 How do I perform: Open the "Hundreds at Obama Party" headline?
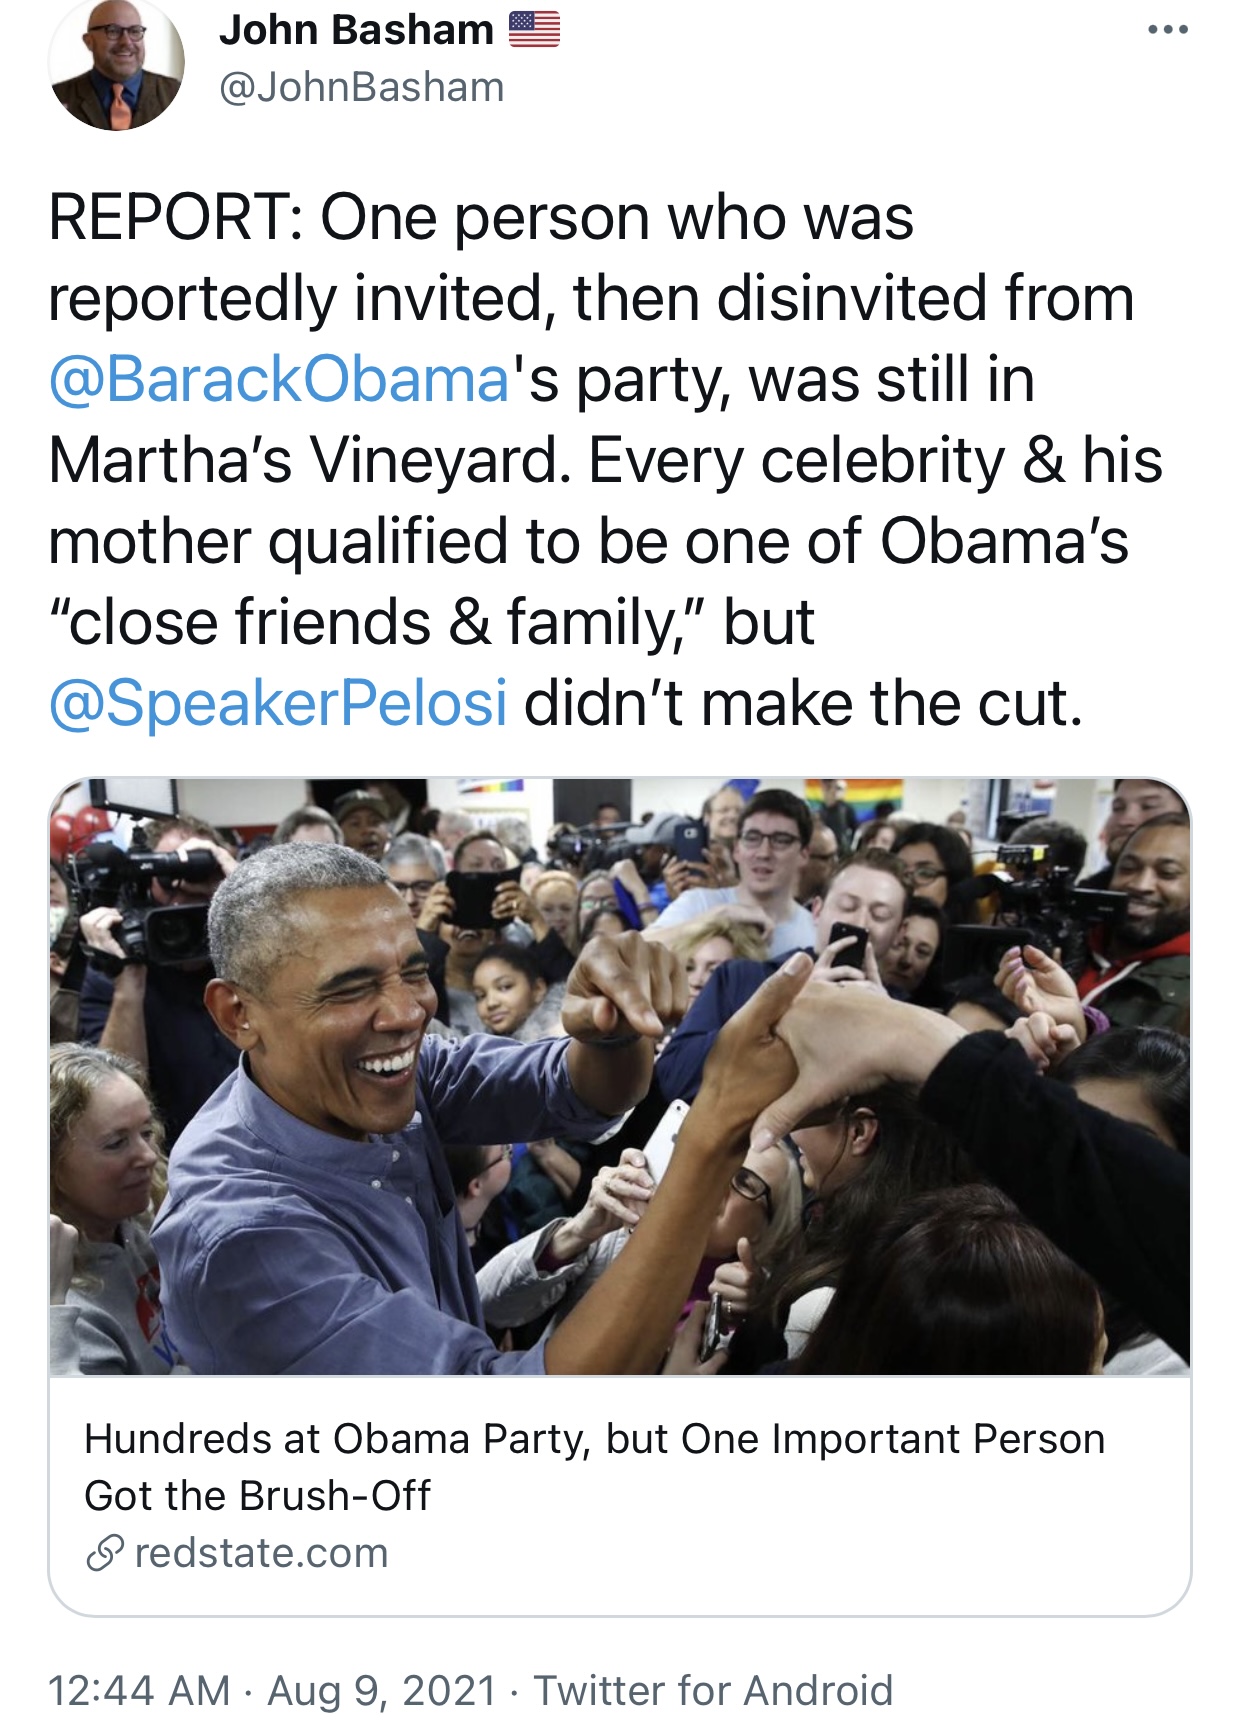594,1439
